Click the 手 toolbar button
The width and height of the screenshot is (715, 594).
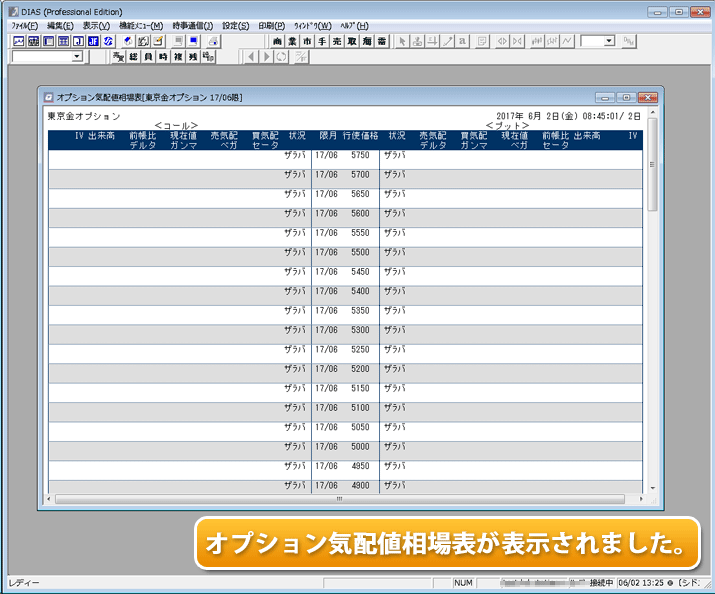coord(323,41)
